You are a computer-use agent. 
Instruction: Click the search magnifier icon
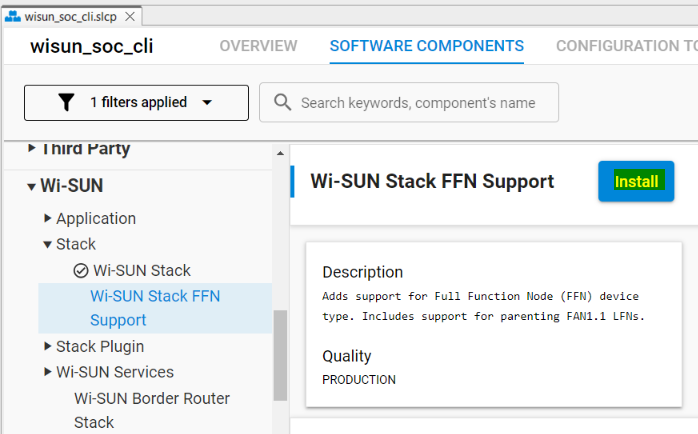[x=283, y=102]
